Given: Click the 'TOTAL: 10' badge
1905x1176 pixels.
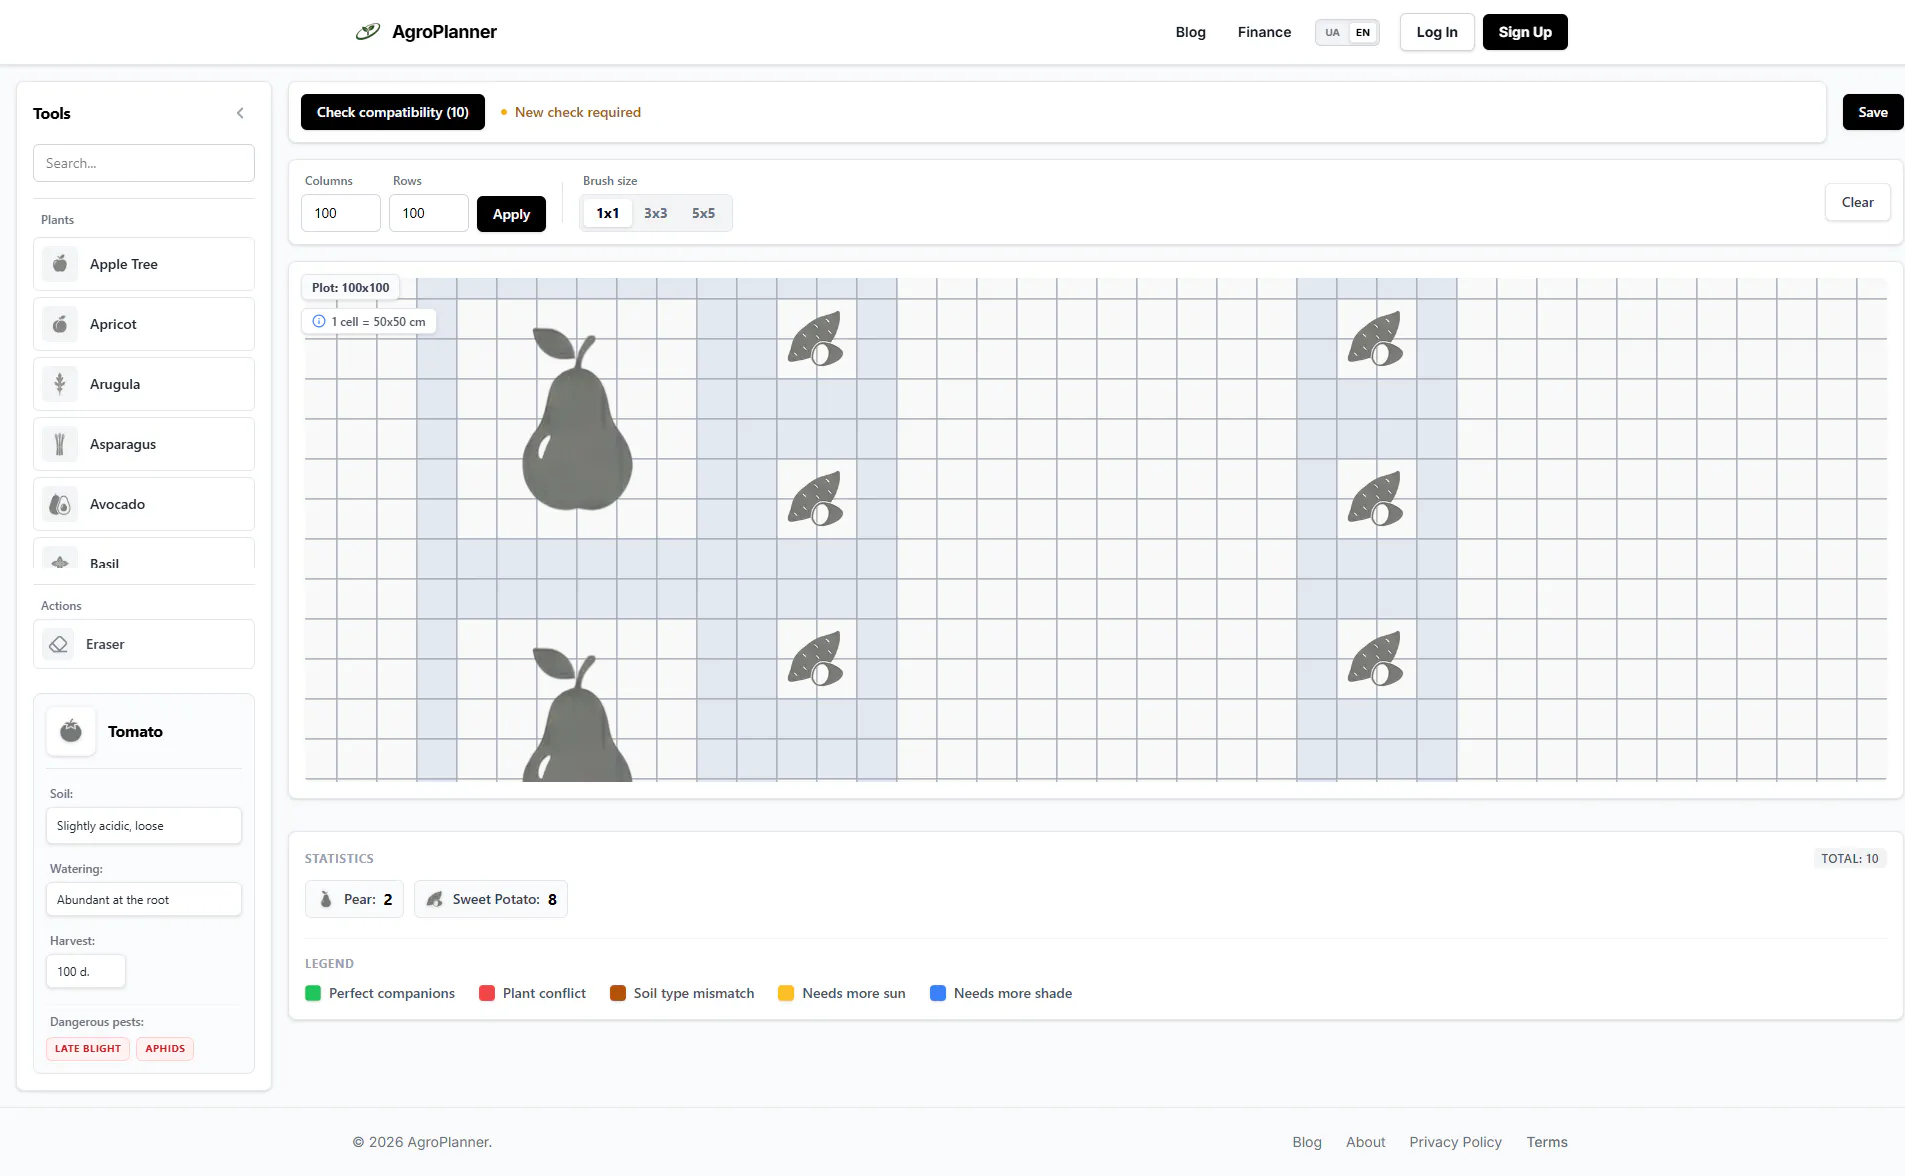Looking at the screenshot, I should point(1849,858).
